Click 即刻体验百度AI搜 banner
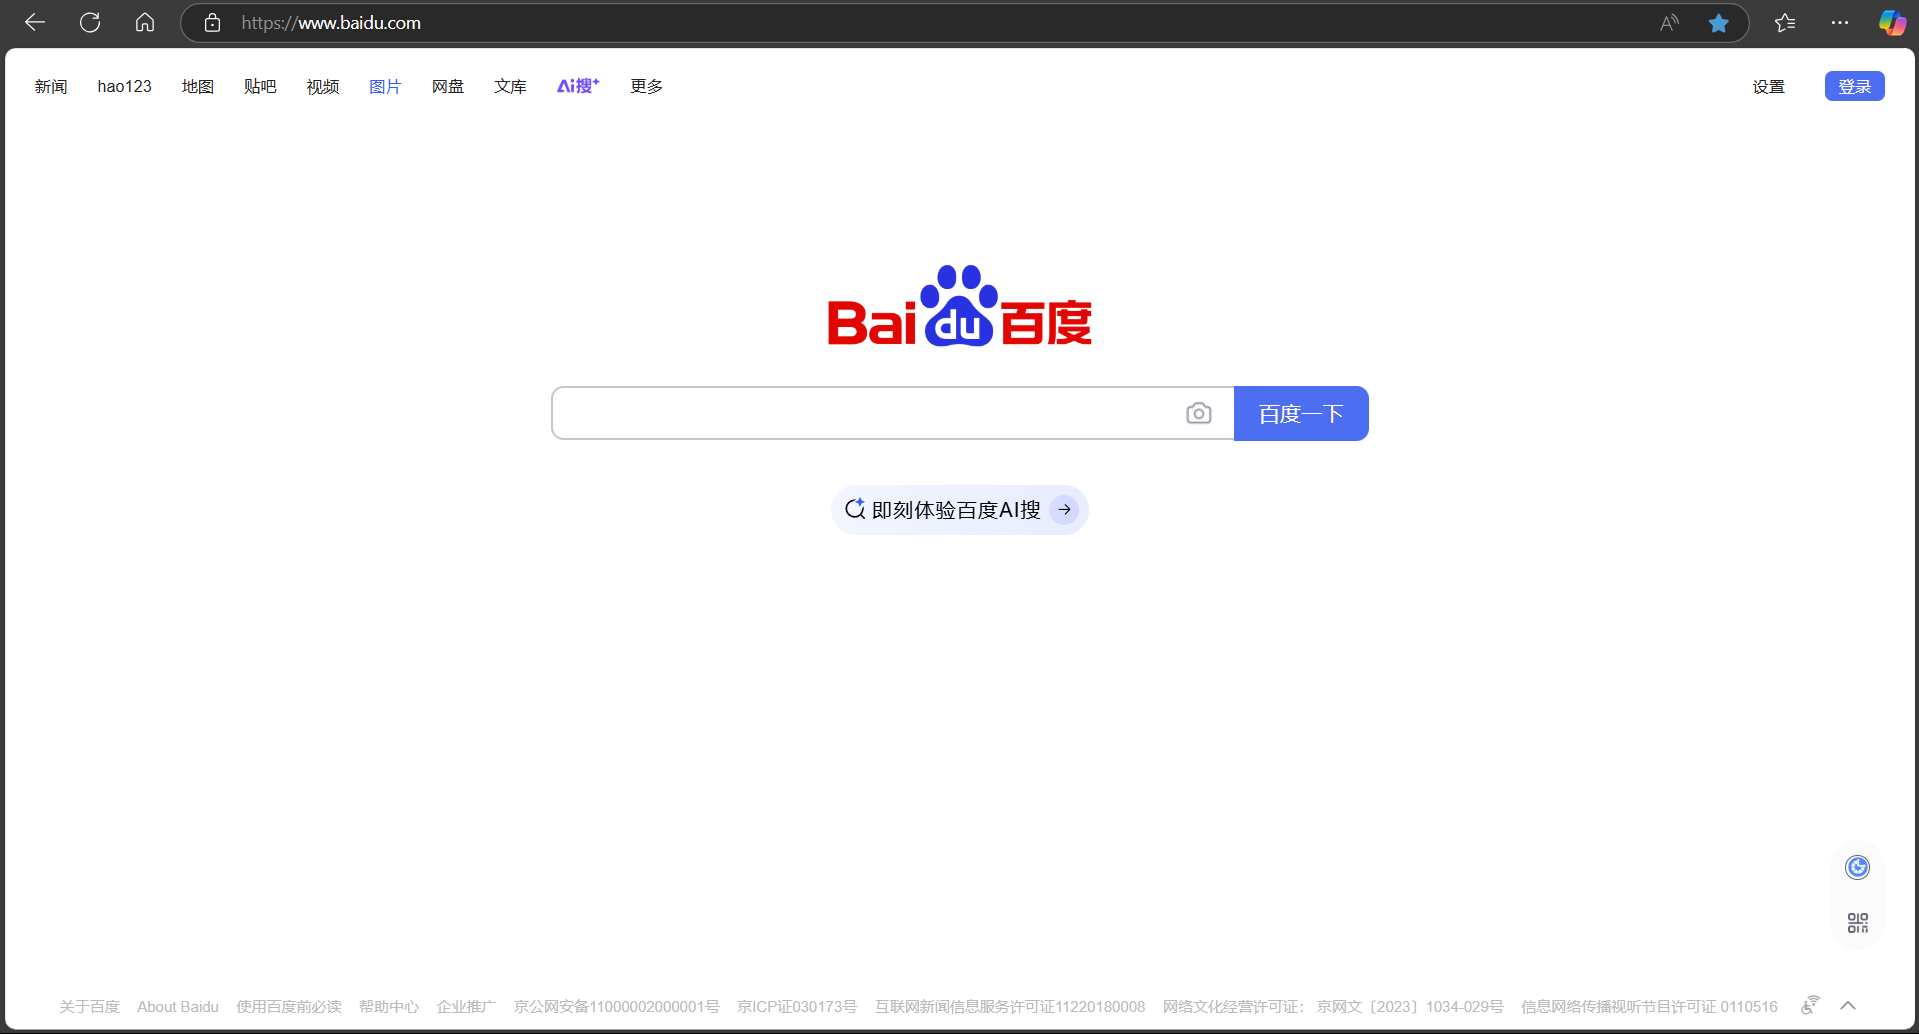This screenshot has width=1919, height=1034. click(x=959, y=510)
